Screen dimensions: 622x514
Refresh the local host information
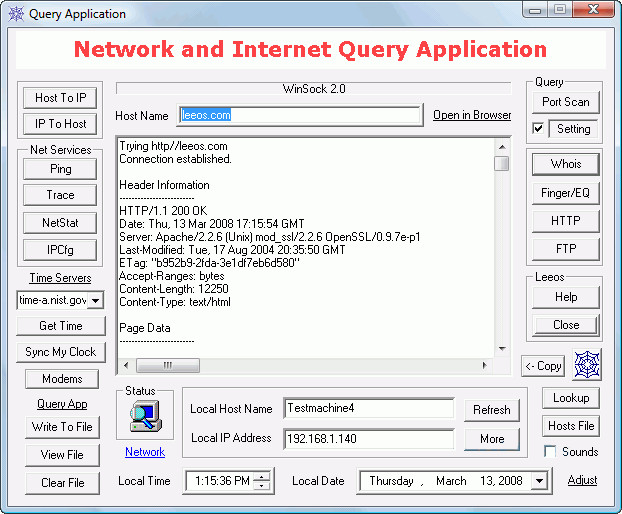pos(492,410)
